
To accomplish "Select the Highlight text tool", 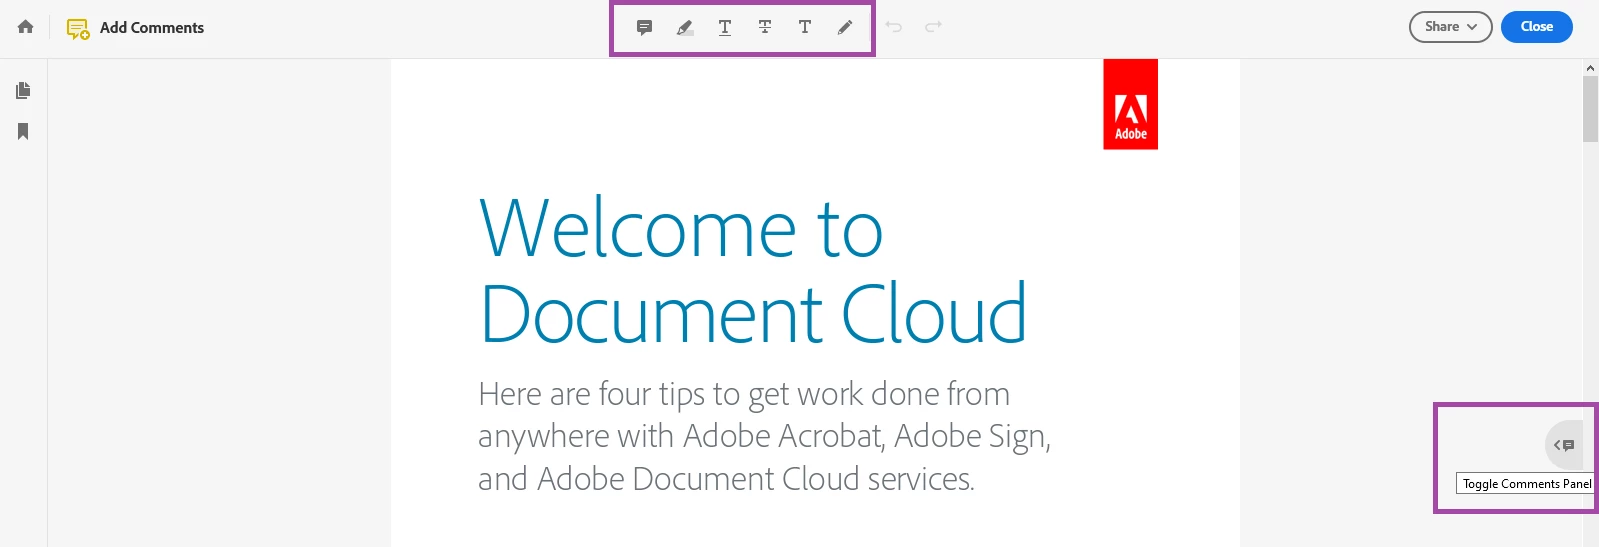I will pos(685,27).
